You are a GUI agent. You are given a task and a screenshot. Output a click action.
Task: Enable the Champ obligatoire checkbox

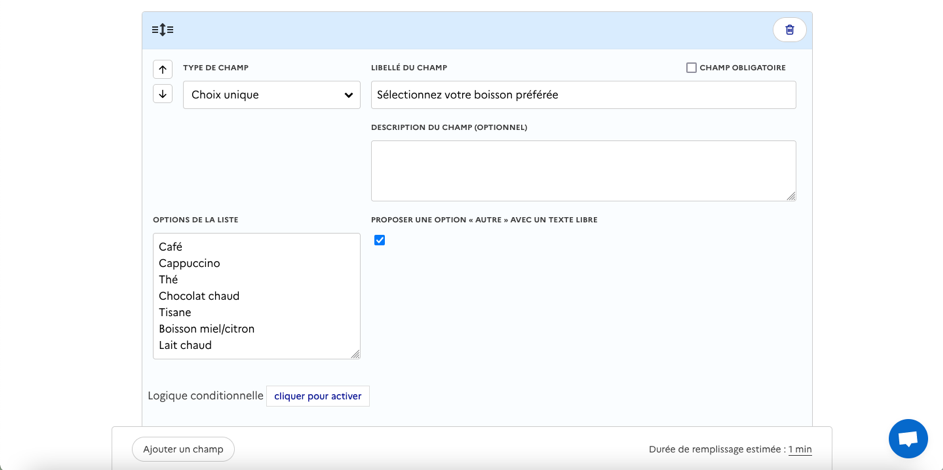click(691, 68)
